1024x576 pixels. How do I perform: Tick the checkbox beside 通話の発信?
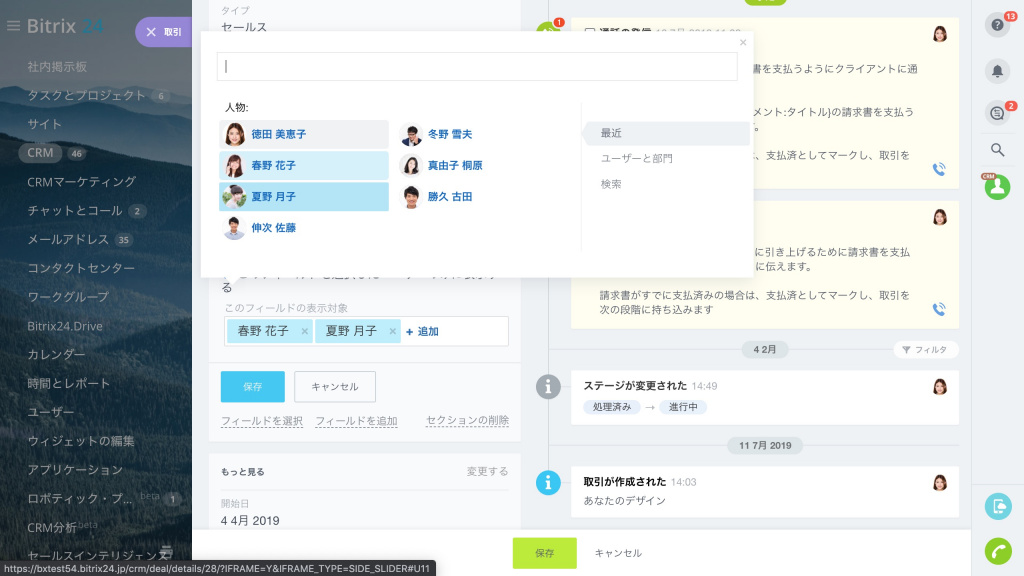pyautogui.click(x=589, y=33)
